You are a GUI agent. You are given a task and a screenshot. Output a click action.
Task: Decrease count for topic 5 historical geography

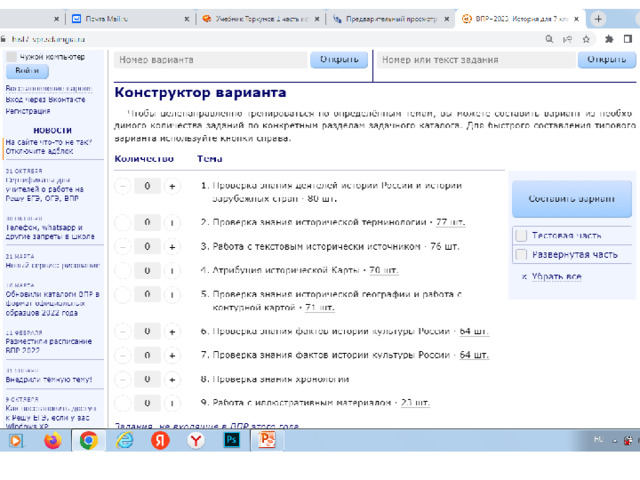click(122, 295)
